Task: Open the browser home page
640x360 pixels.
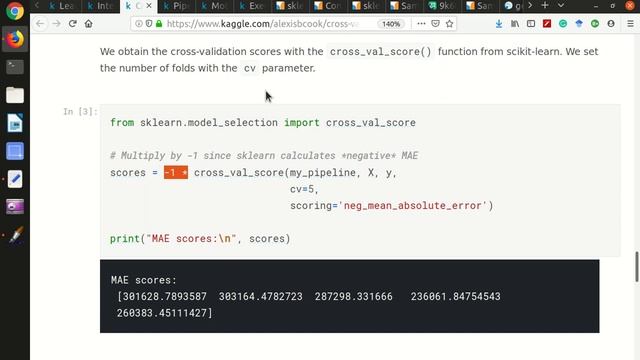Action: 89,24
